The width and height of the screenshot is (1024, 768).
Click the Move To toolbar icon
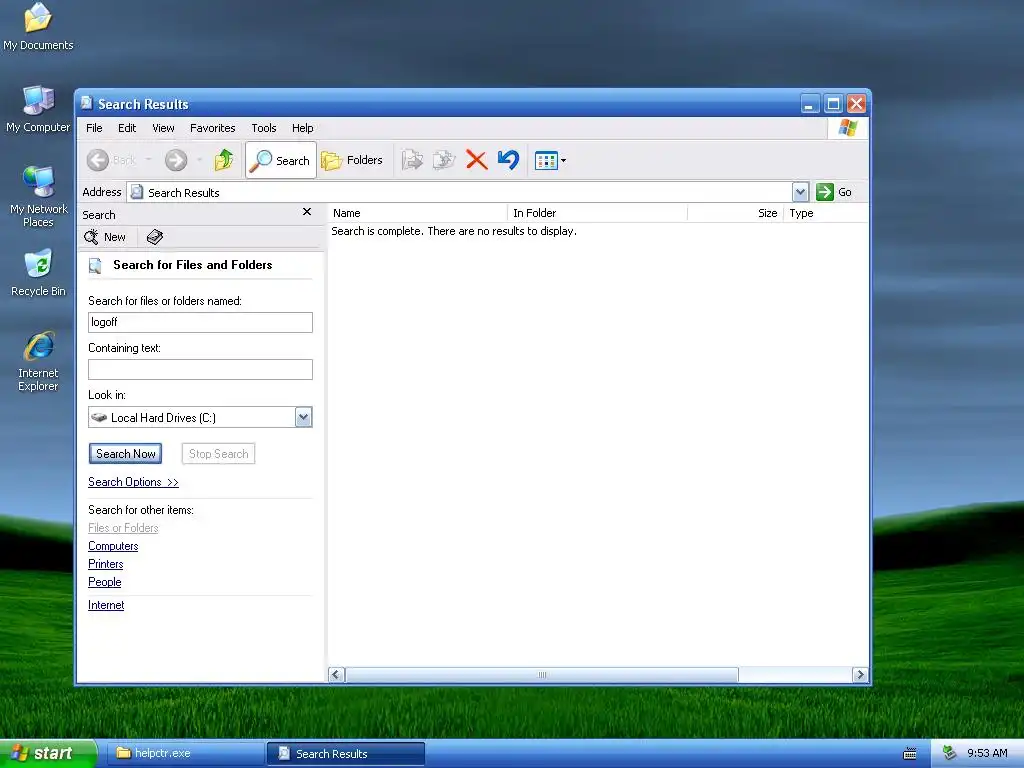pyautogui.click(x=412, y=160)
